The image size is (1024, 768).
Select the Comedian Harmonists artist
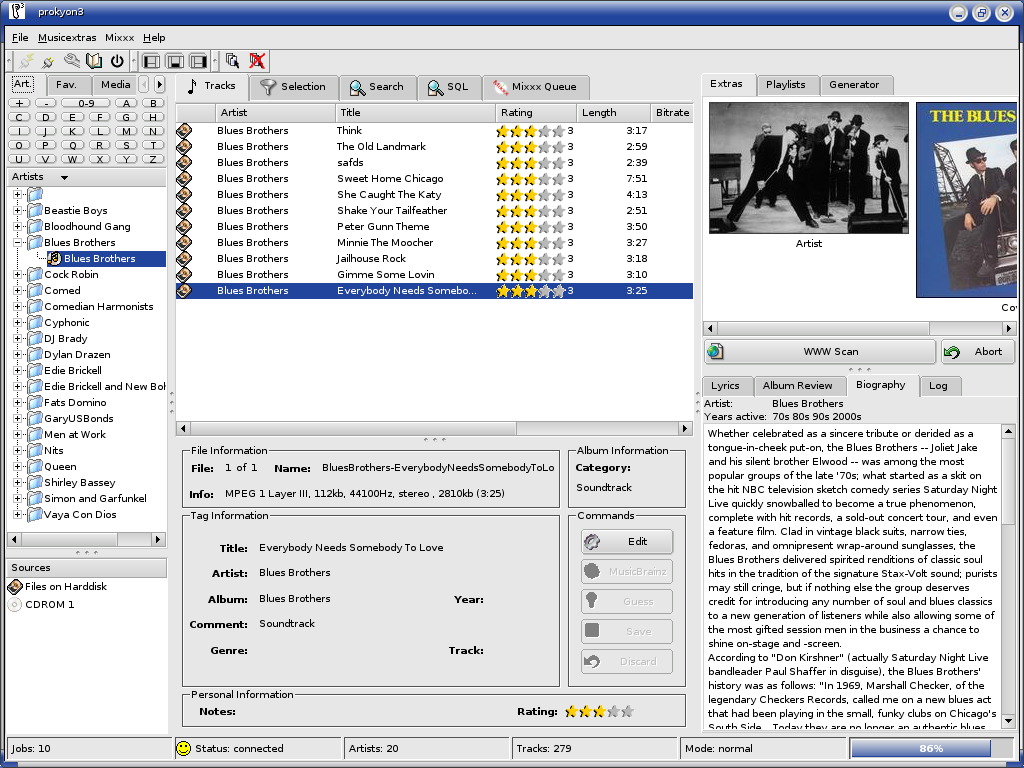click(99, 306)
